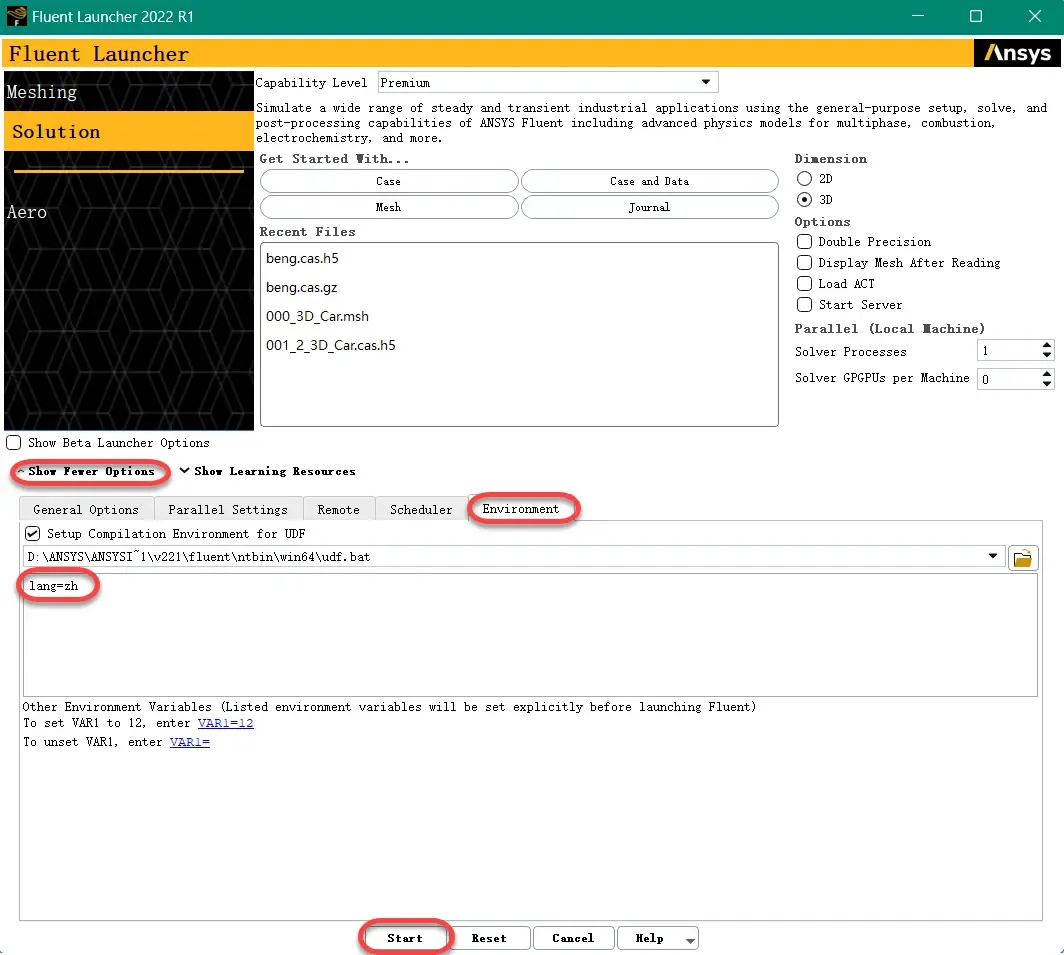Click the Ansys logo in the header
This screenshot has width=1064, height=955.
click(x=1016, y=53)
